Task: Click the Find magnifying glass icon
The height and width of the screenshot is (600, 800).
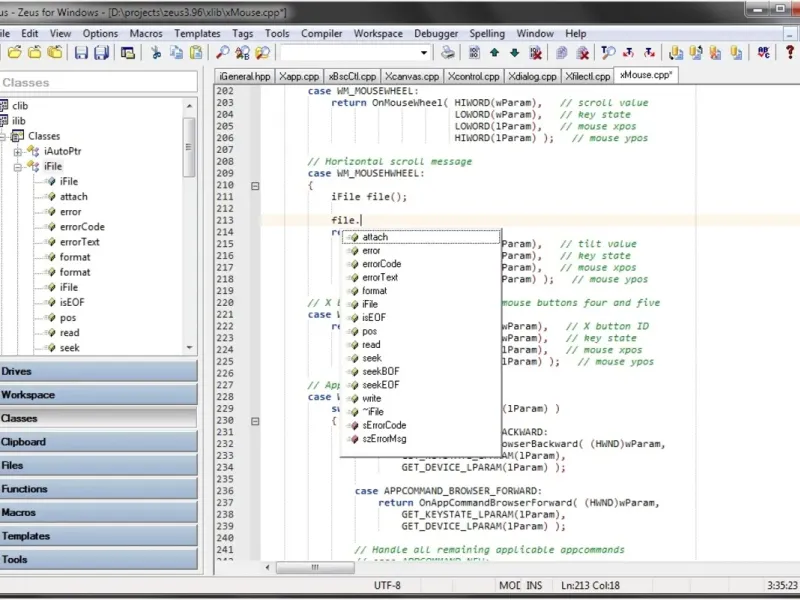Action: click(222, 53)
